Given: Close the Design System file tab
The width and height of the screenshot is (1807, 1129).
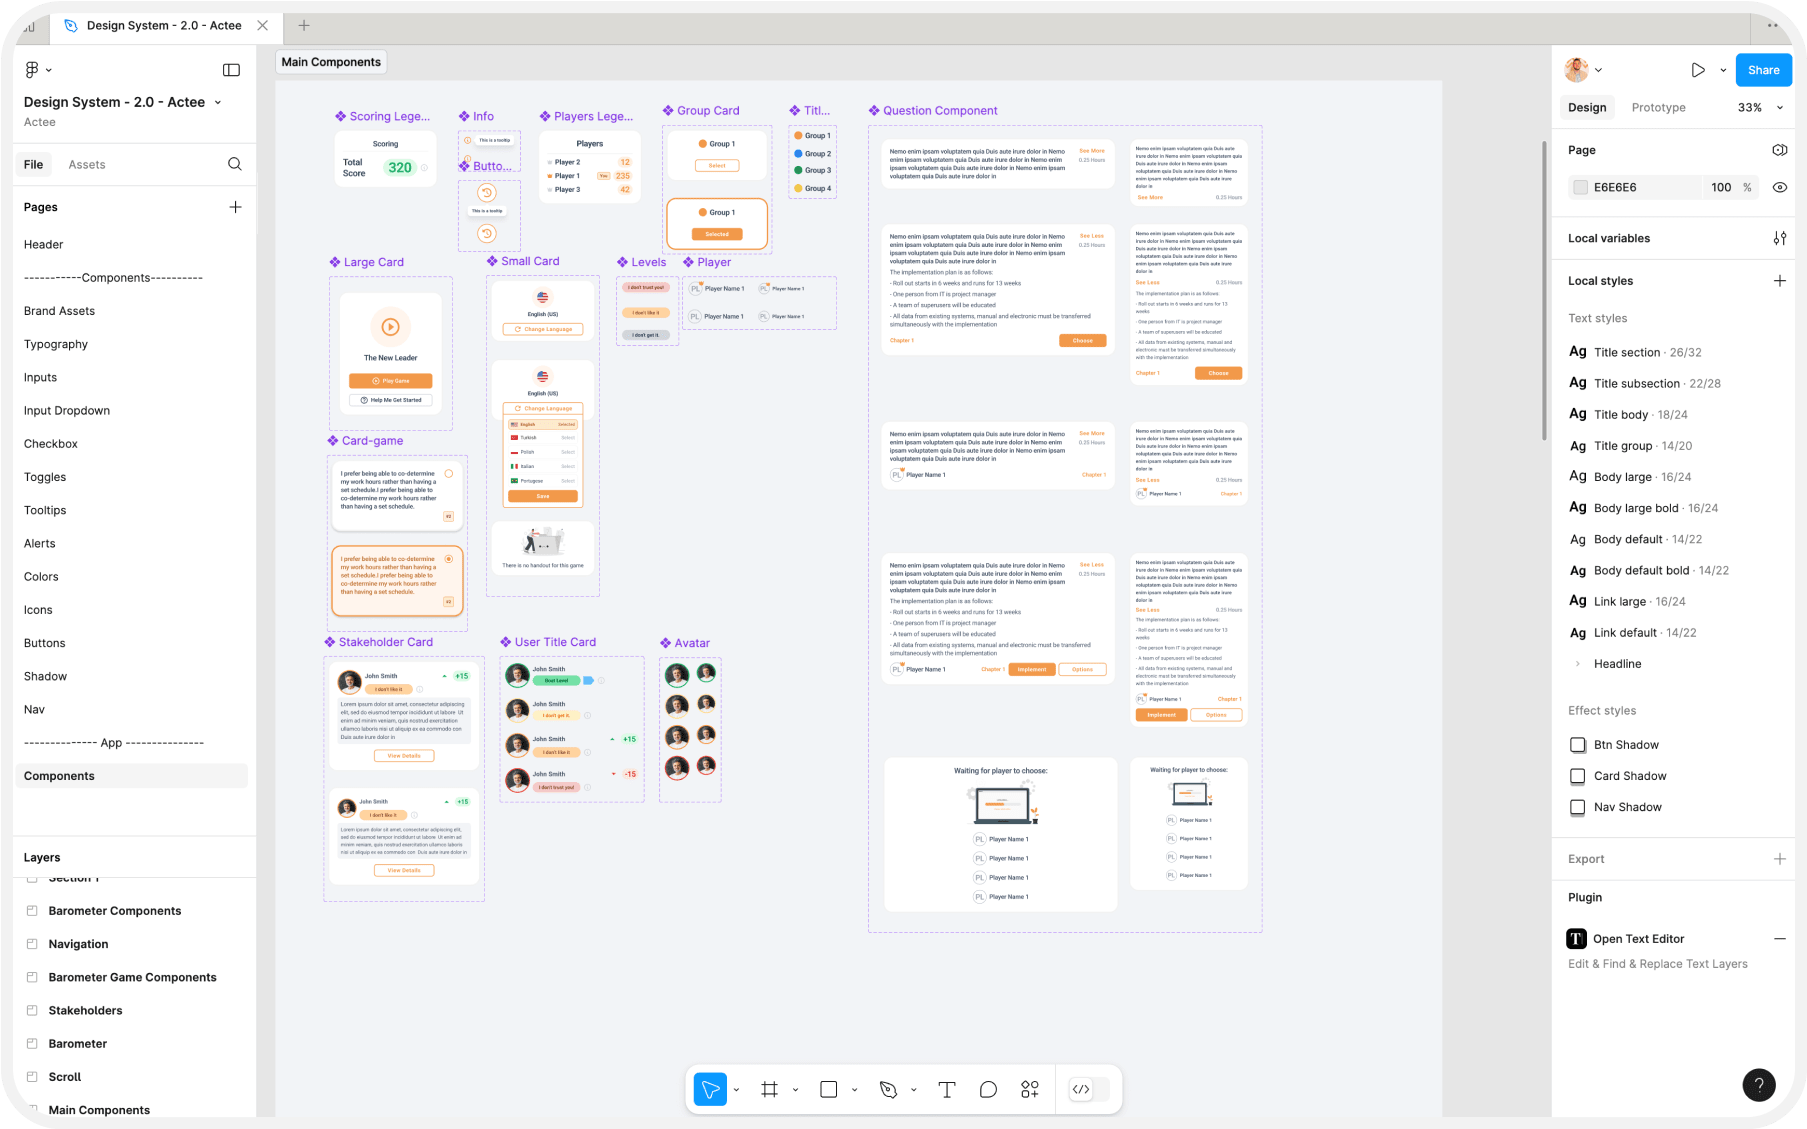Looking at the screenshot, I should pos(263,25).
